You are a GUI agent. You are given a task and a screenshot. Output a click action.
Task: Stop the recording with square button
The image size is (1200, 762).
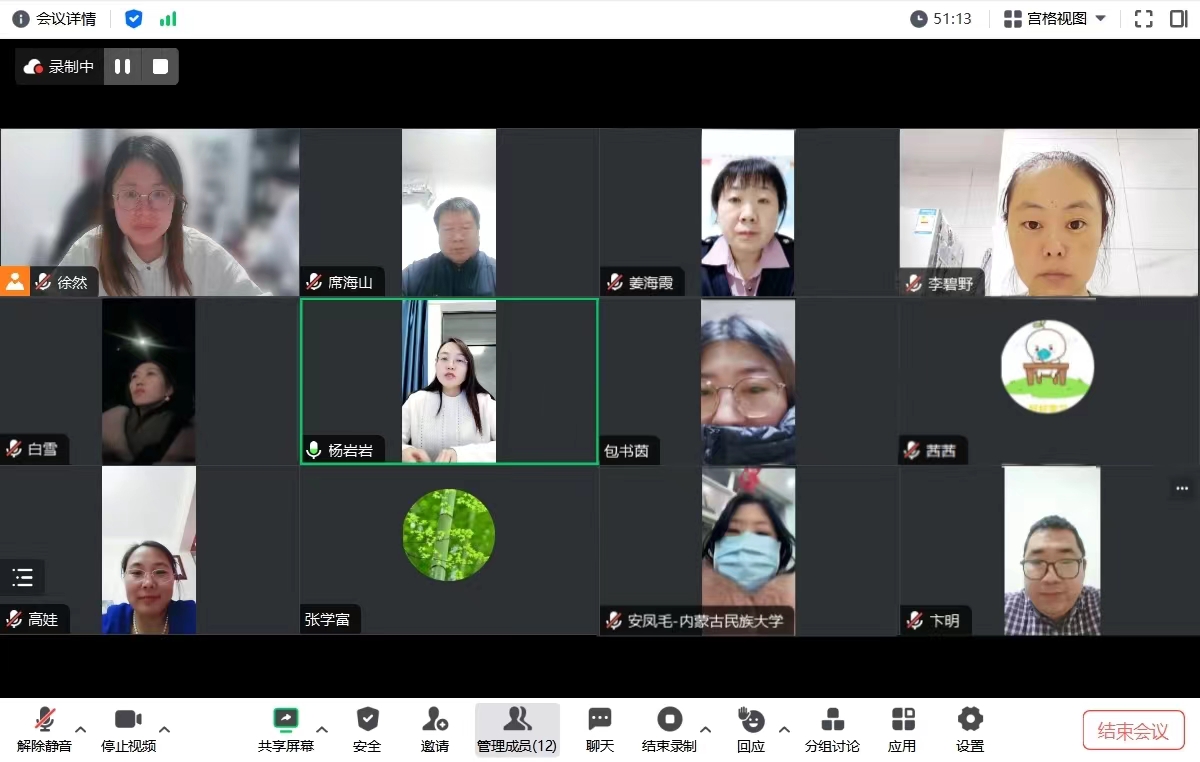pos(160,67)
